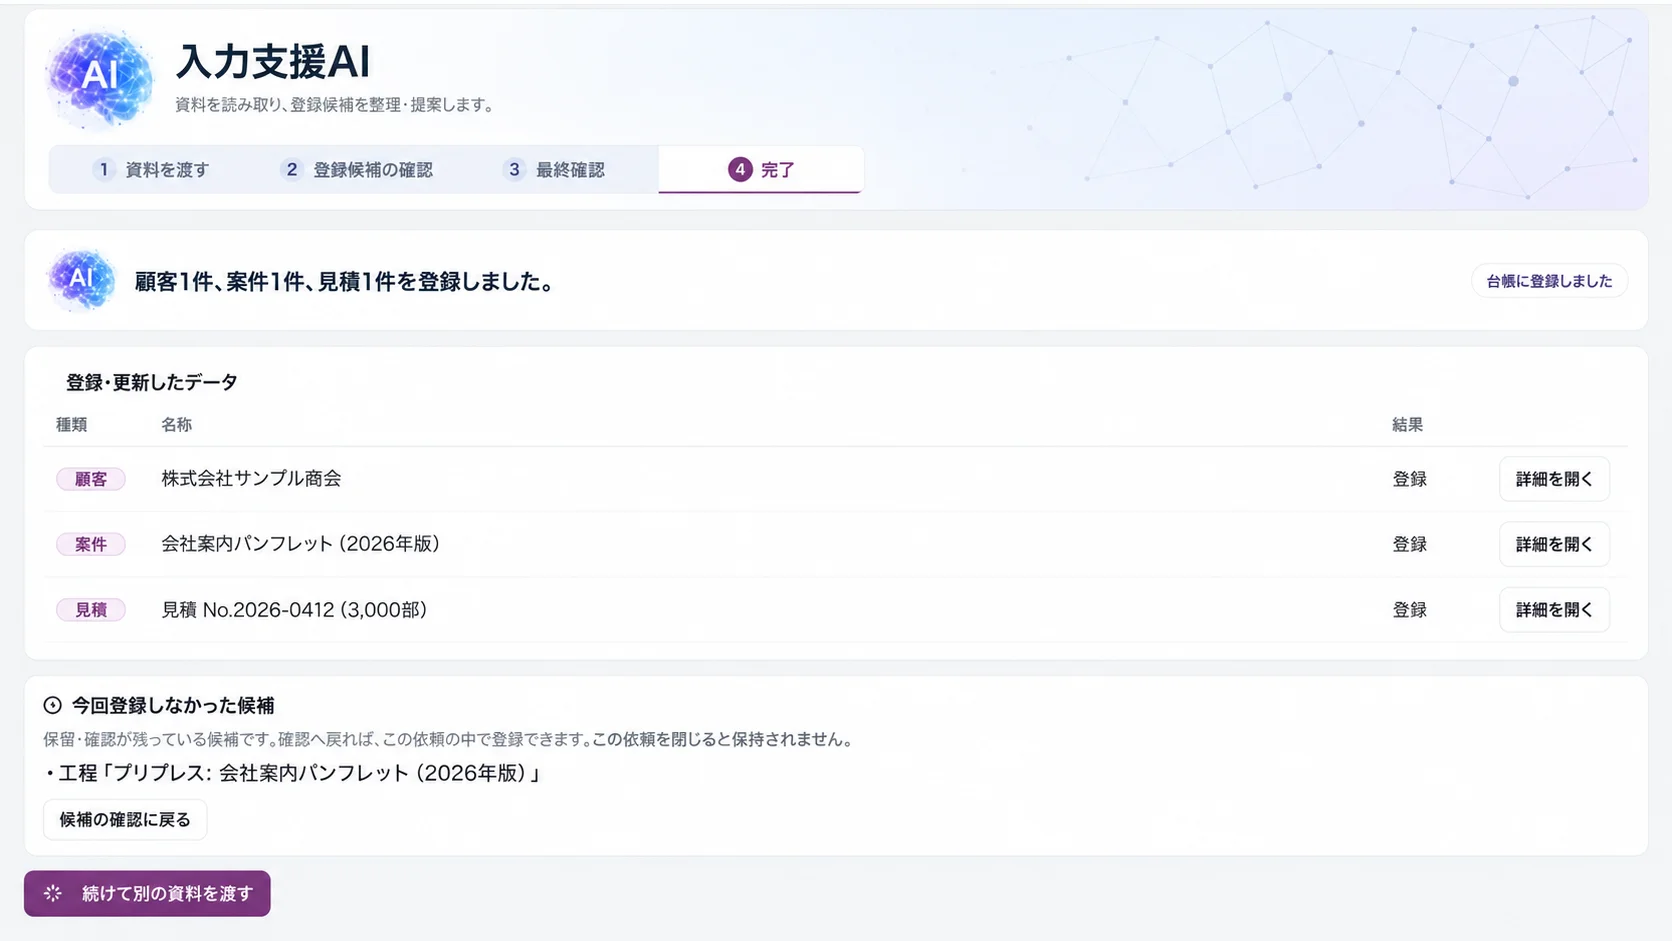Click 会社案内パンフレット (2026年版) in the table
The width and height of the screenshot is (1672, 941).
(301, 543)
